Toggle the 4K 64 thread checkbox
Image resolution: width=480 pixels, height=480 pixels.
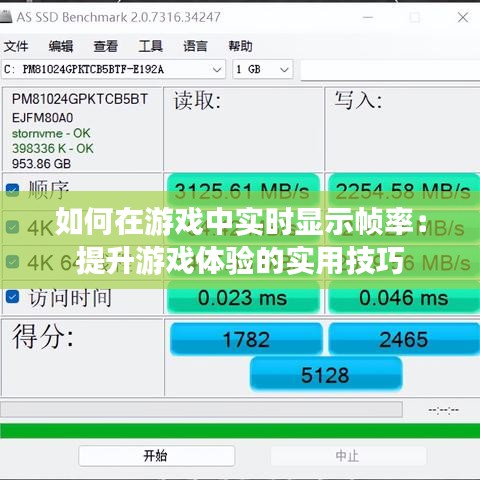coord(13,262)
